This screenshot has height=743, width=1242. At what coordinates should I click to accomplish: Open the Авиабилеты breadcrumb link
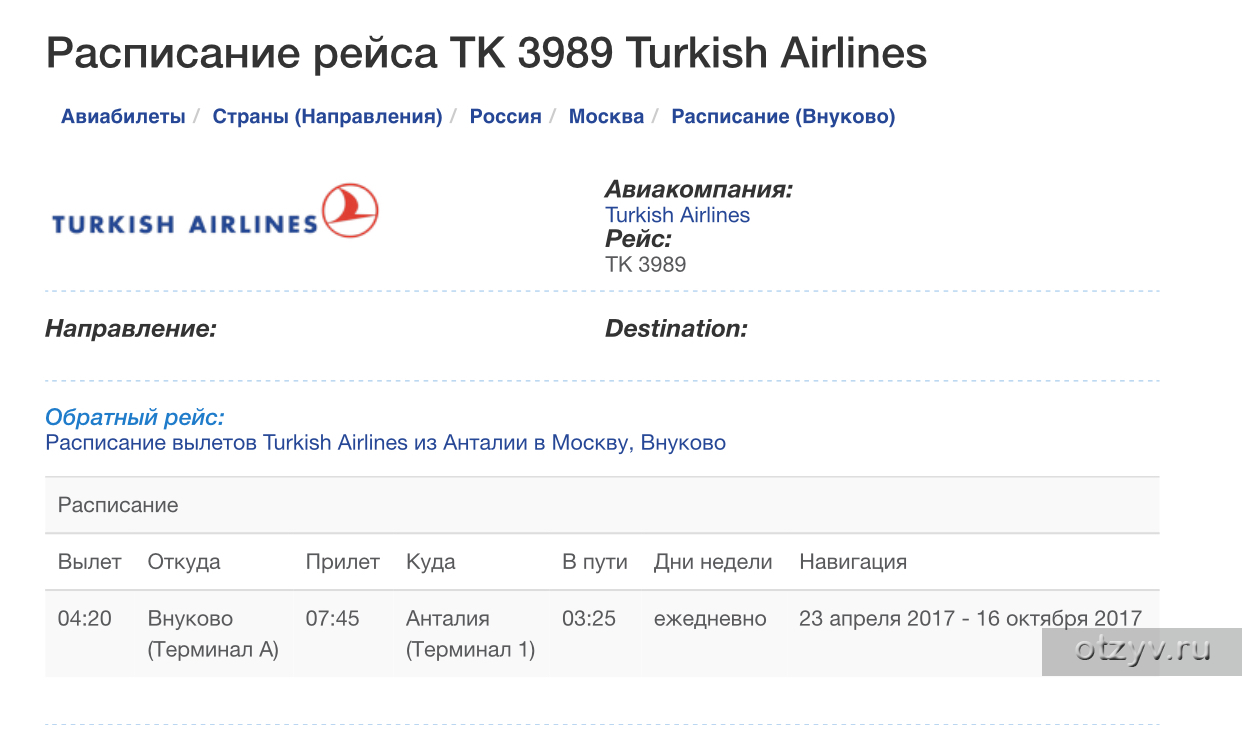123,117
